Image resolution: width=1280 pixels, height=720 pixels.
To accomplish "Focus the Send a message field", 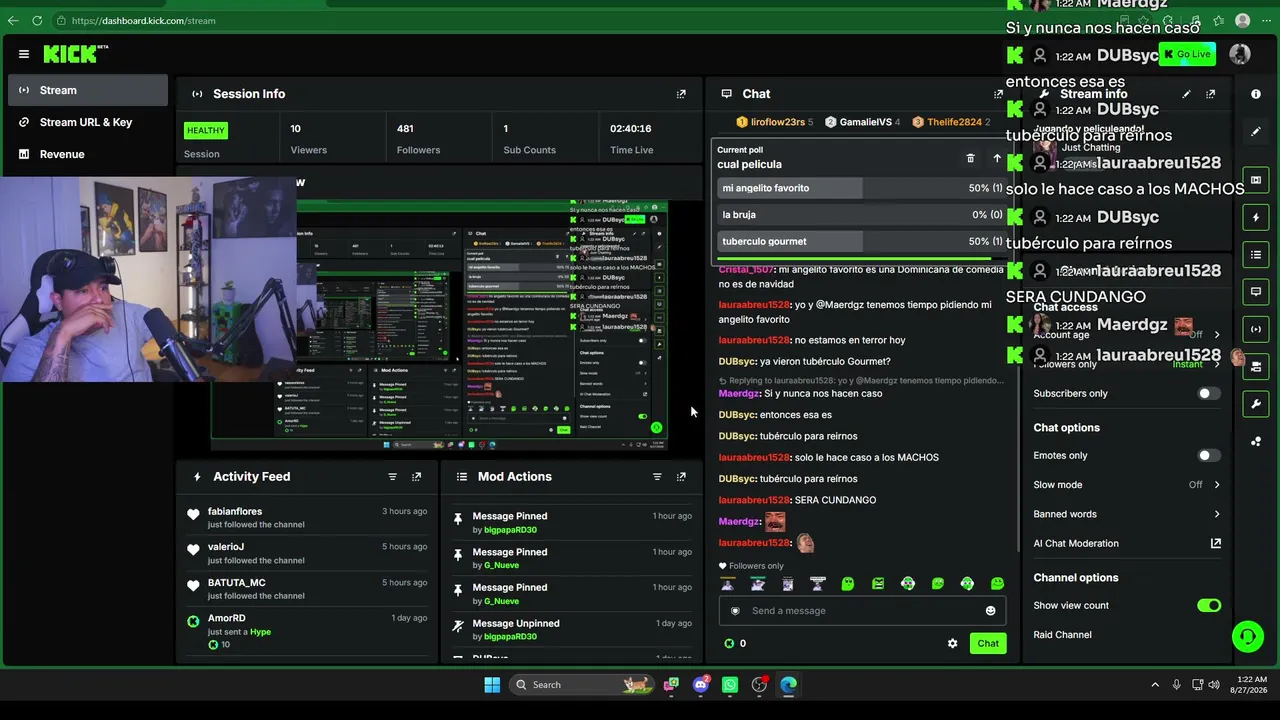I will pos(862,611).
